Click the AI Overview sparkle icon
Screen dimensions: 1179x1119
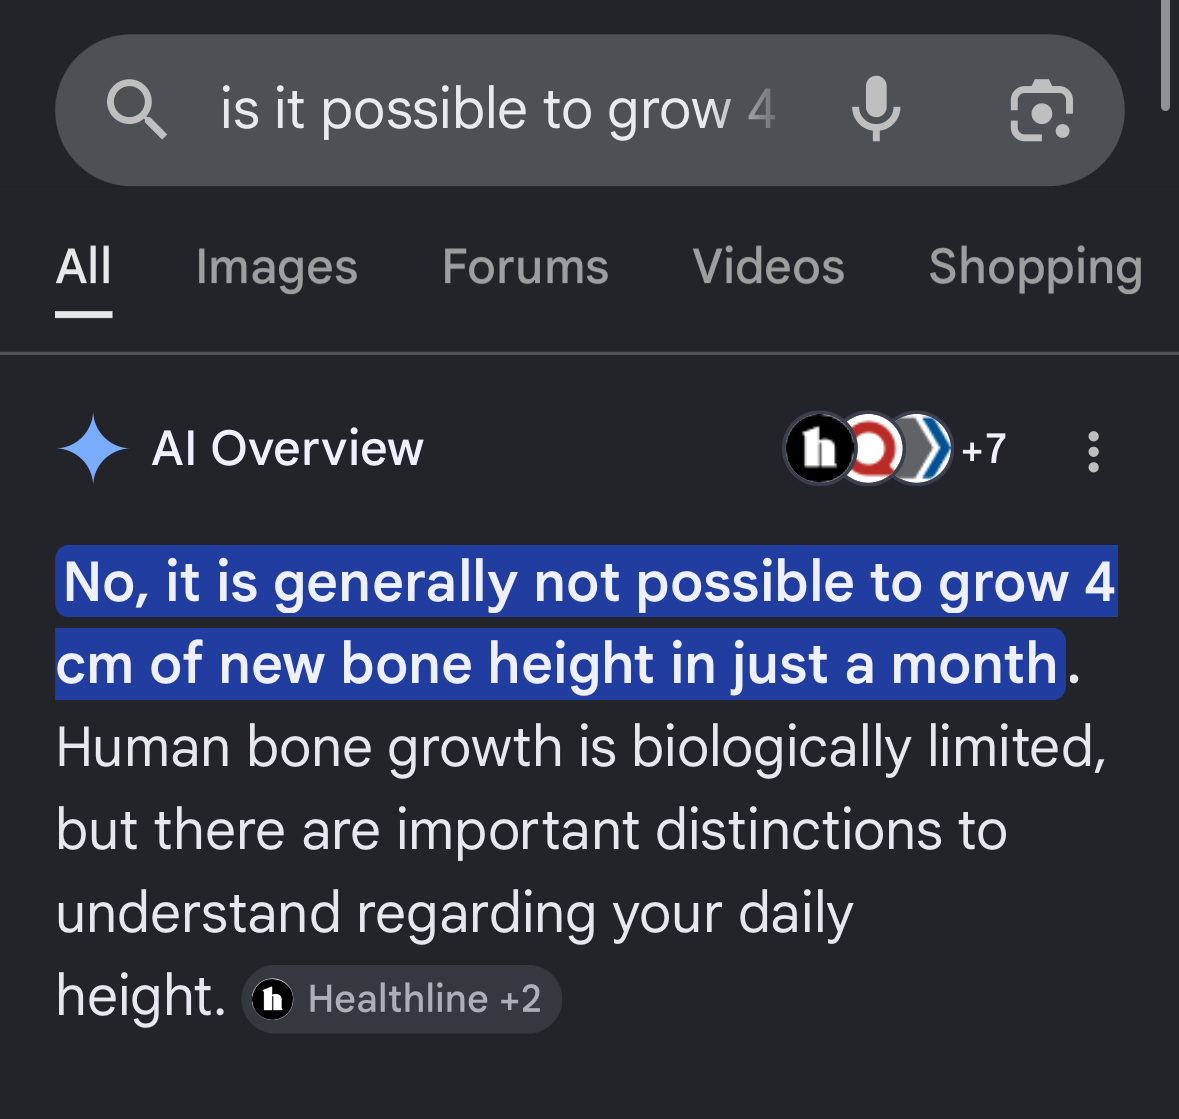[93, 448]
